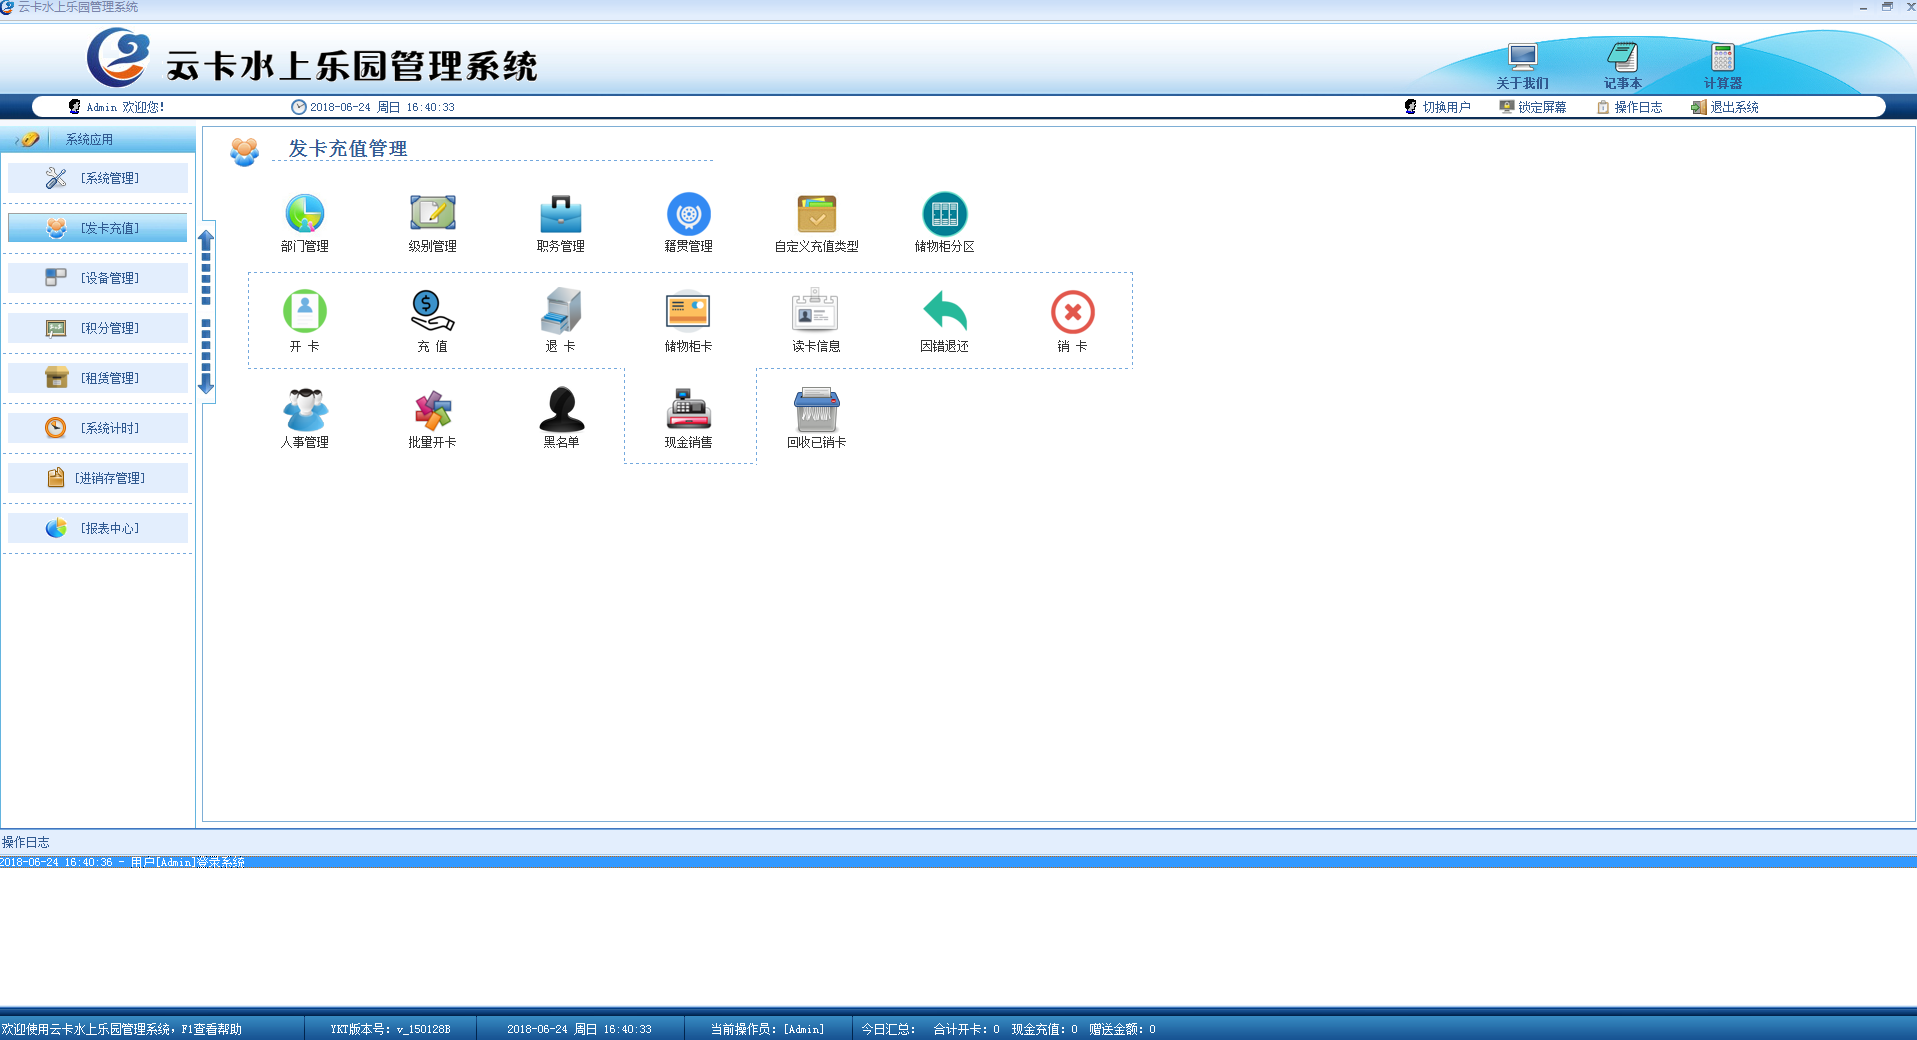This screenshot has width=1917, height=1040.
Task: Open the [进销存管理] sidebar menu
Action: [98, 478]
